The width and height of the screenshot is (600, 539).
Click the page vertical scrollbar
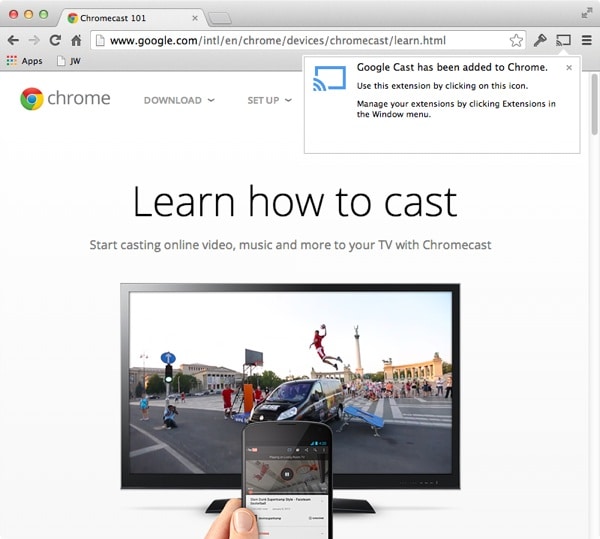tap(594, 104)
